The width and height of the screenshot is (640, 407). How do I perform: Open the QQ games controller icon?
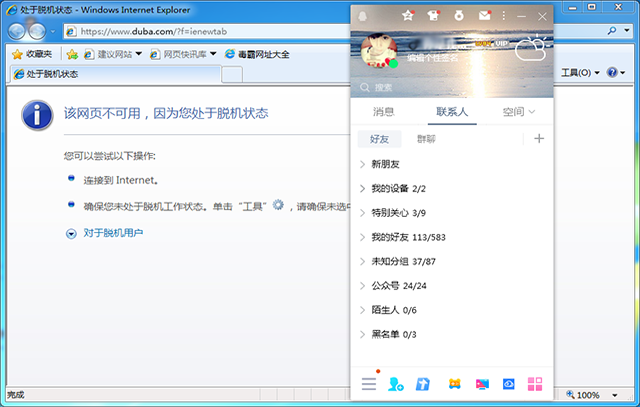pyautogui.click(x=454, y=384)
